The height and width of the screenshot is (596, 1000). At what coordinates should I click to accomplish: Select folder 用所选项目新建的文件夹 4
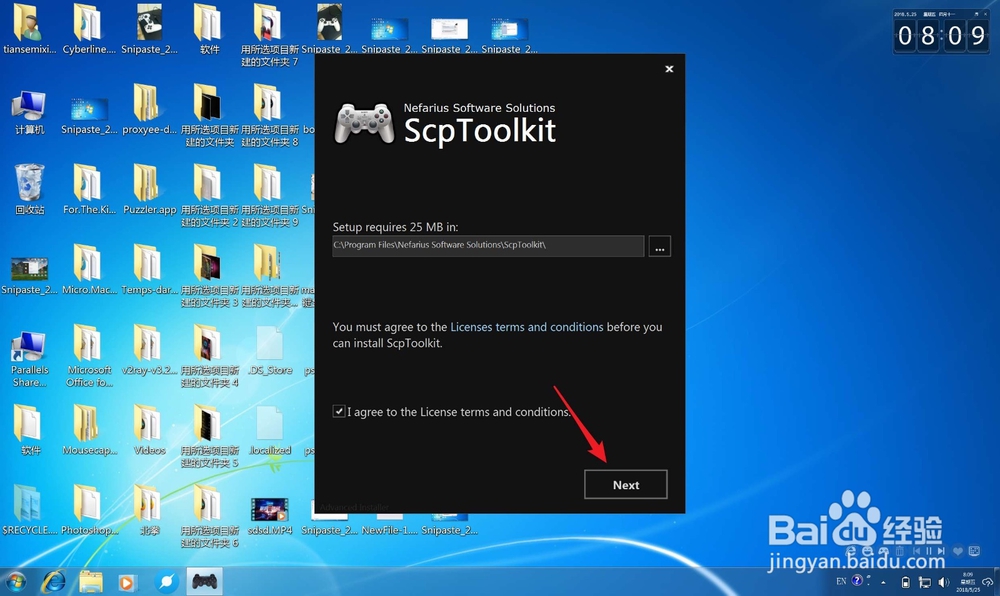click(209, 356)
